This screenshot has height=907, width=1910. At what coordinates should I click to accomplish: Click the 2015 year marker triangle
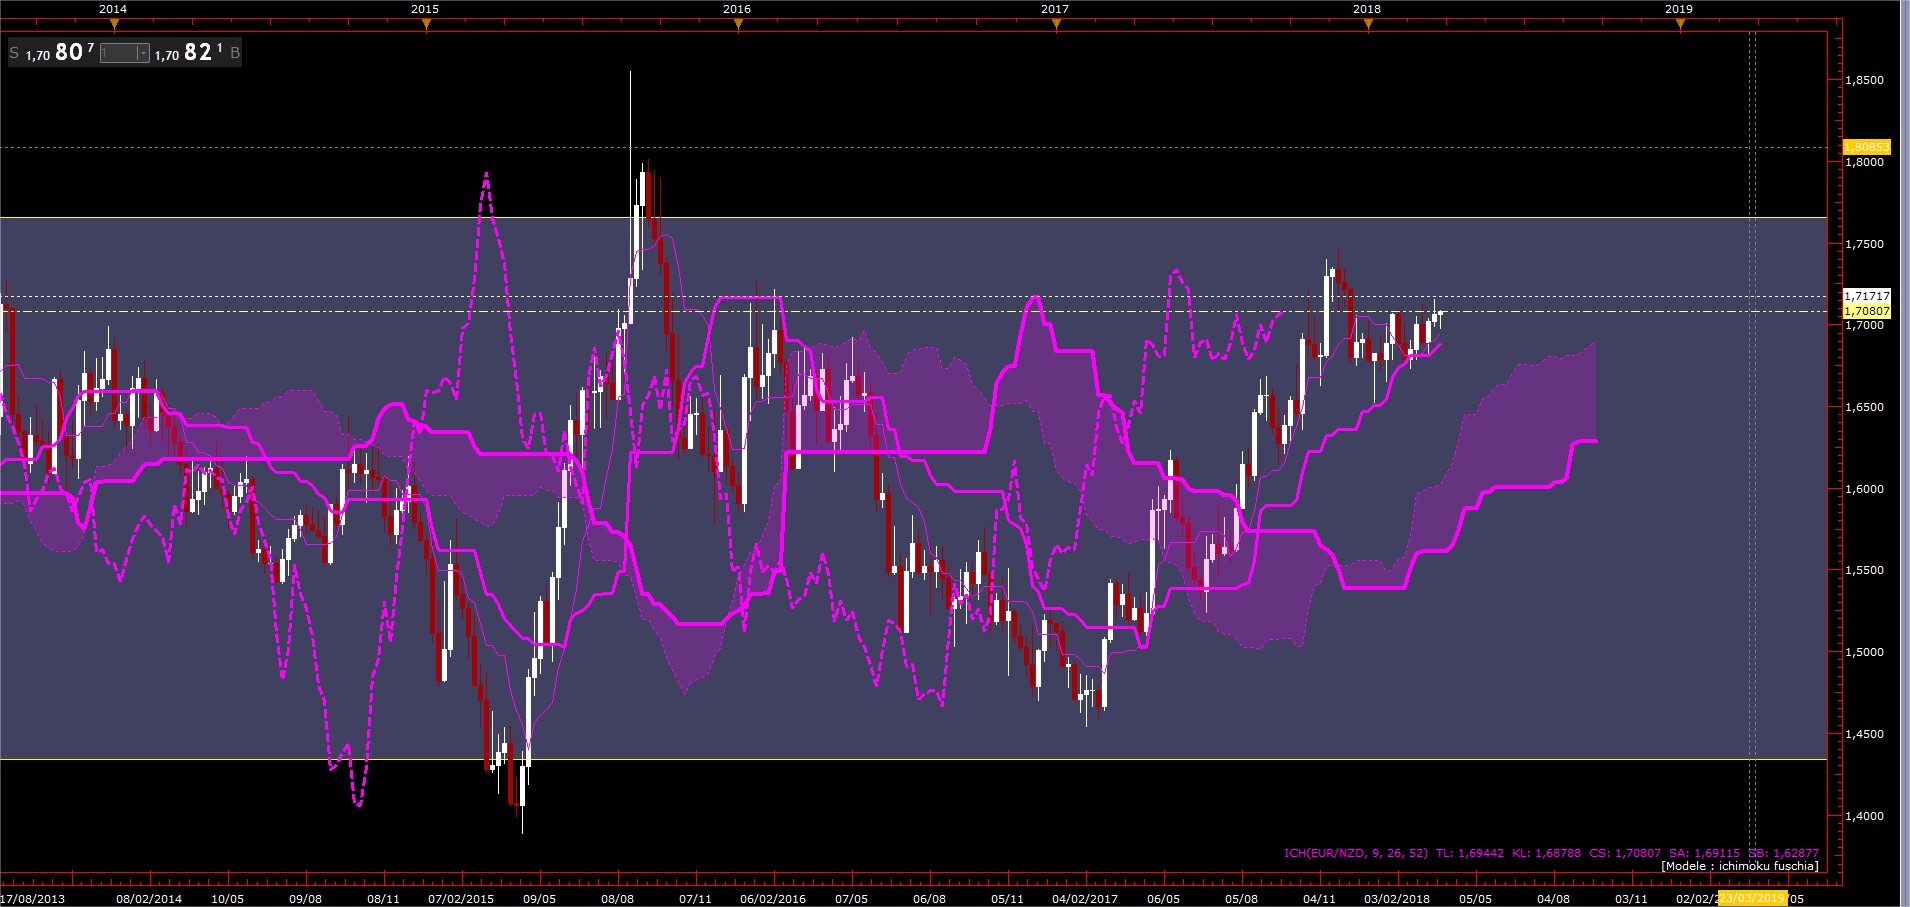pyautogui.click(x=426, y=26)
